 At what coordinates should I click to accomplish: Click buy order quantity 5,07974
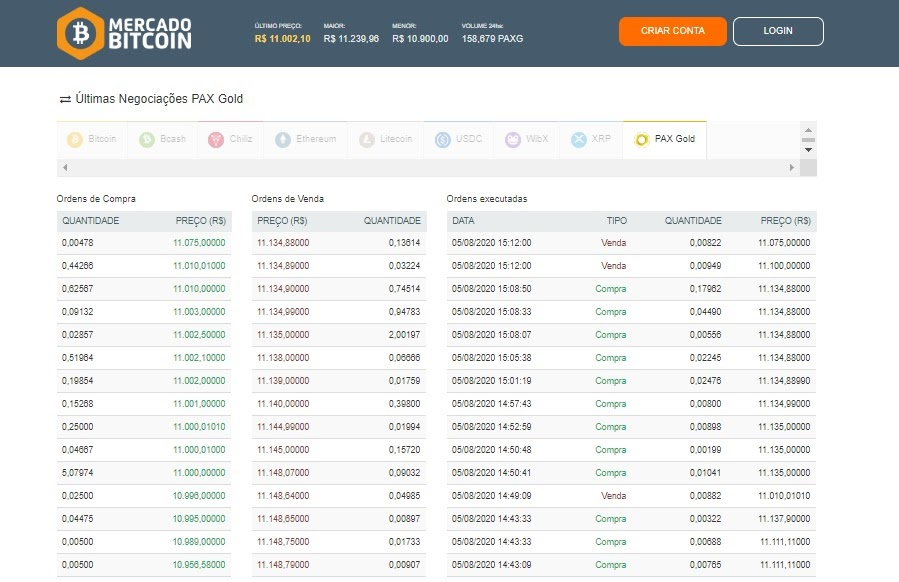point(77,473)
